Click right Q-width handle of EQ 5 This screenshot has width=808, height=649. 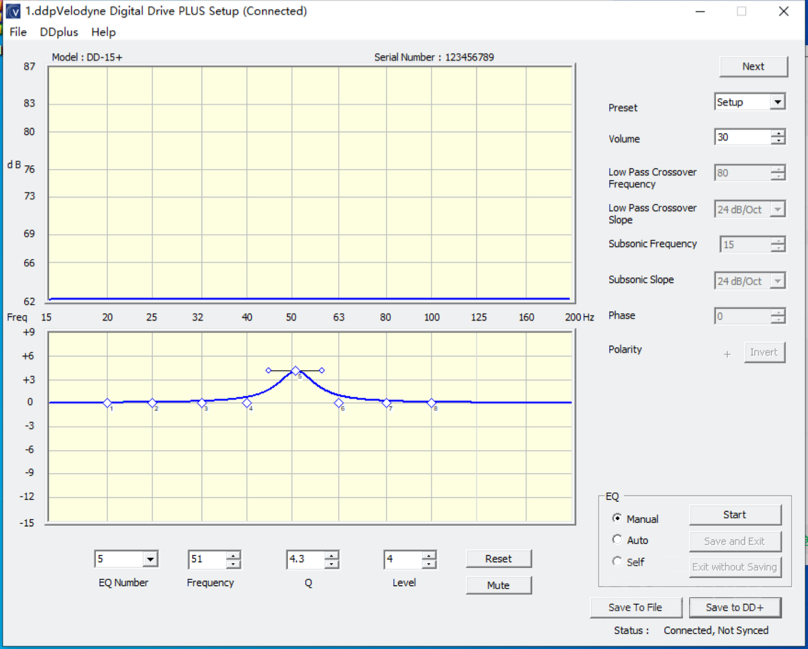[322, 370]
